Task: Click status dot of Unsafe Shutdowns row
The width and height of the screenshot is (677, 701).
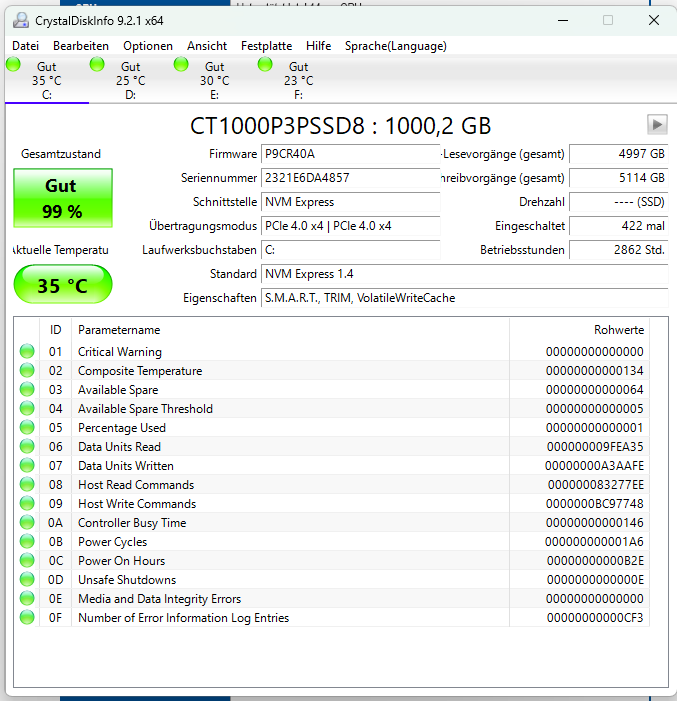Action: point(27,579)
